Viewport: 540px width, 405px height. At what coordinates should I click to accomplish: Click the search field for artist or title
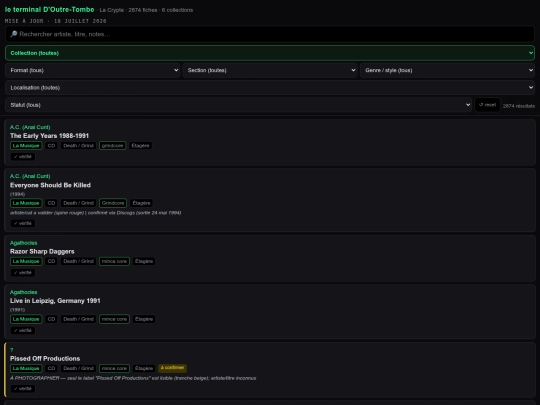(270, 34)
